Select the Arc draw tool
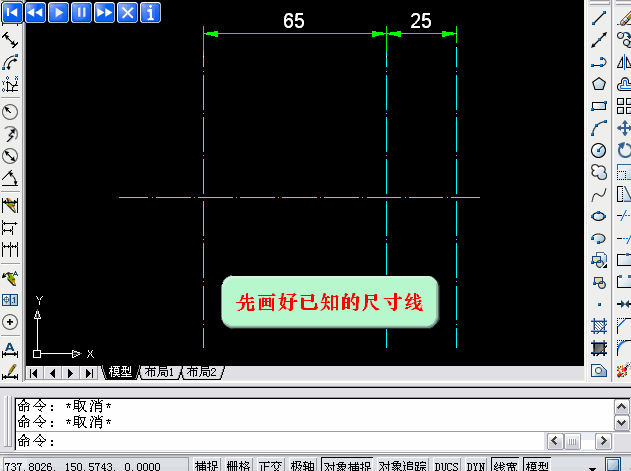This screenshot has height=471, width=631. click(x=599, y=128)
